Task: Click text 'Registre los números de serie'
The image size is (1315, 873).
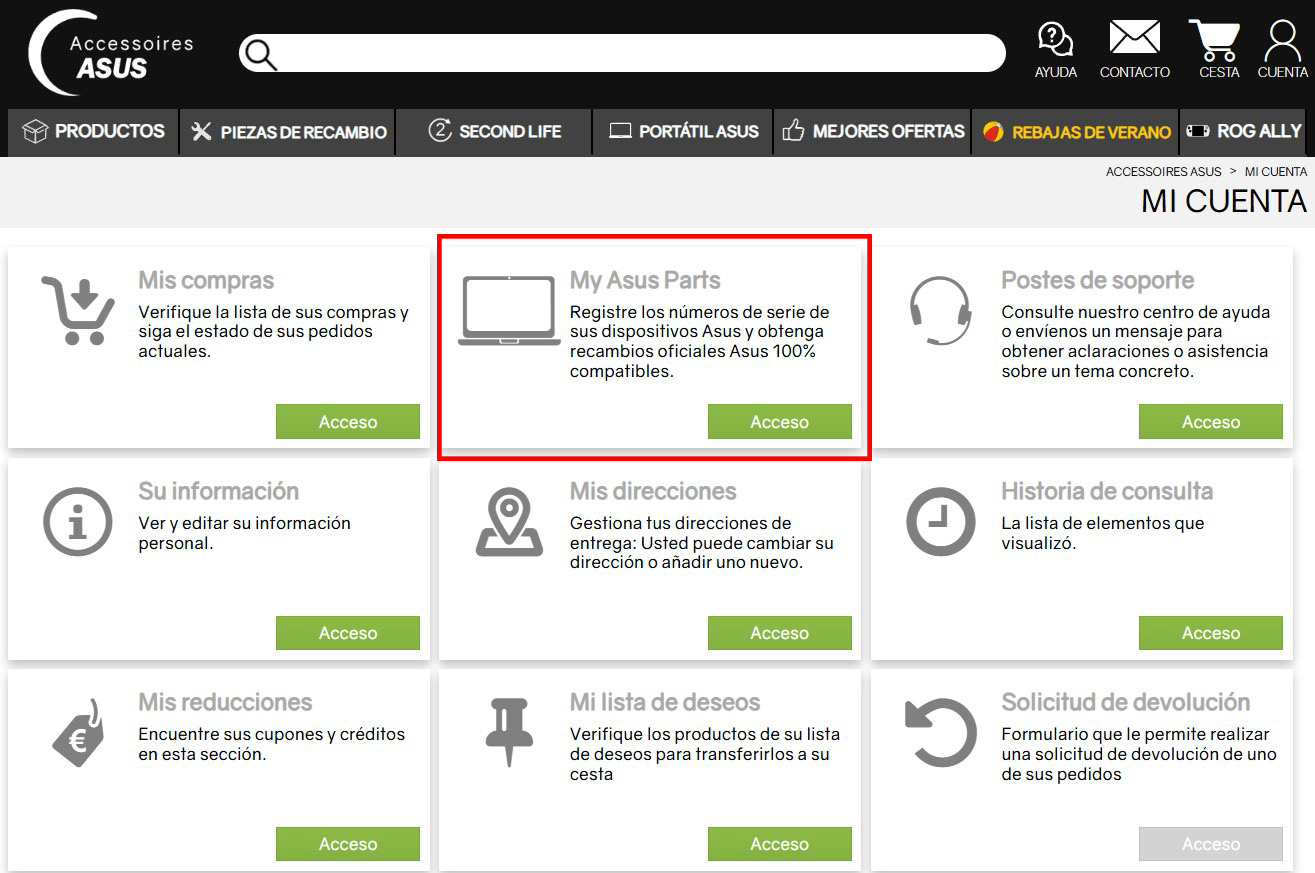Action: click(x=700, y=312)
